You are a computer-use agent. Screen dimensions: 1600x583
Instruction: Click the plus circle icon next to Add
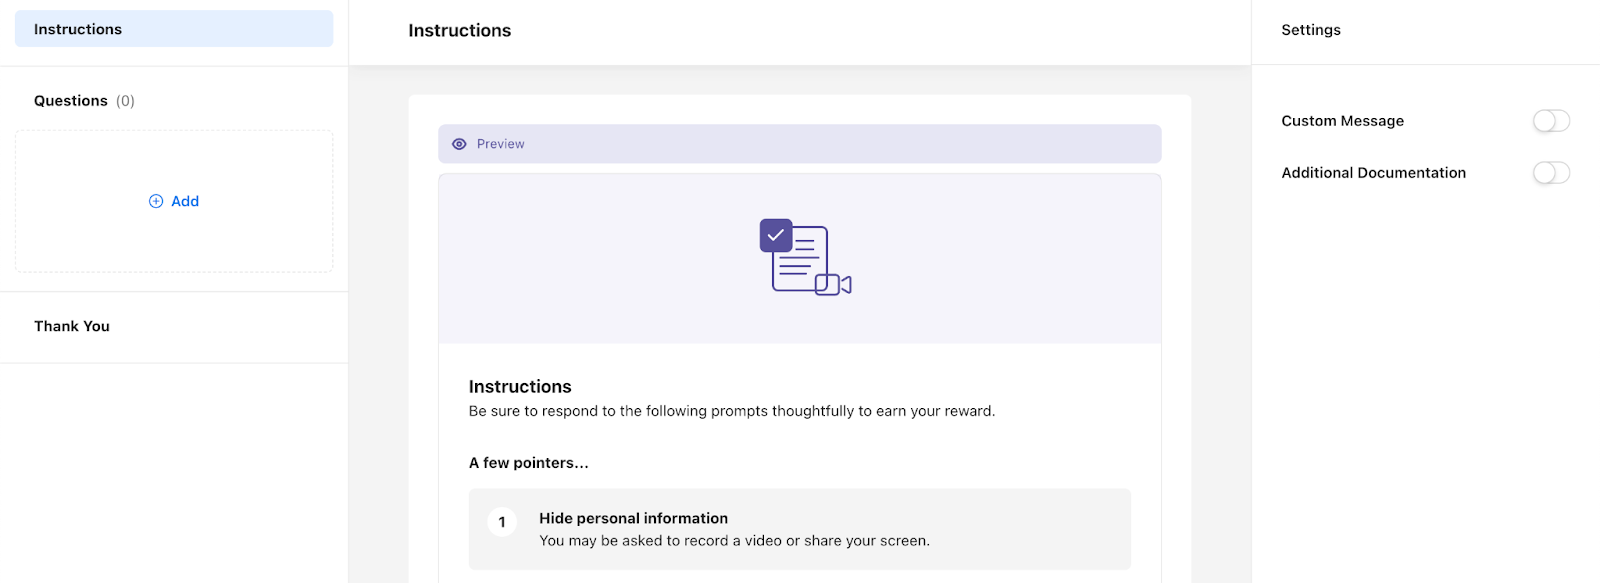point(156,201)
